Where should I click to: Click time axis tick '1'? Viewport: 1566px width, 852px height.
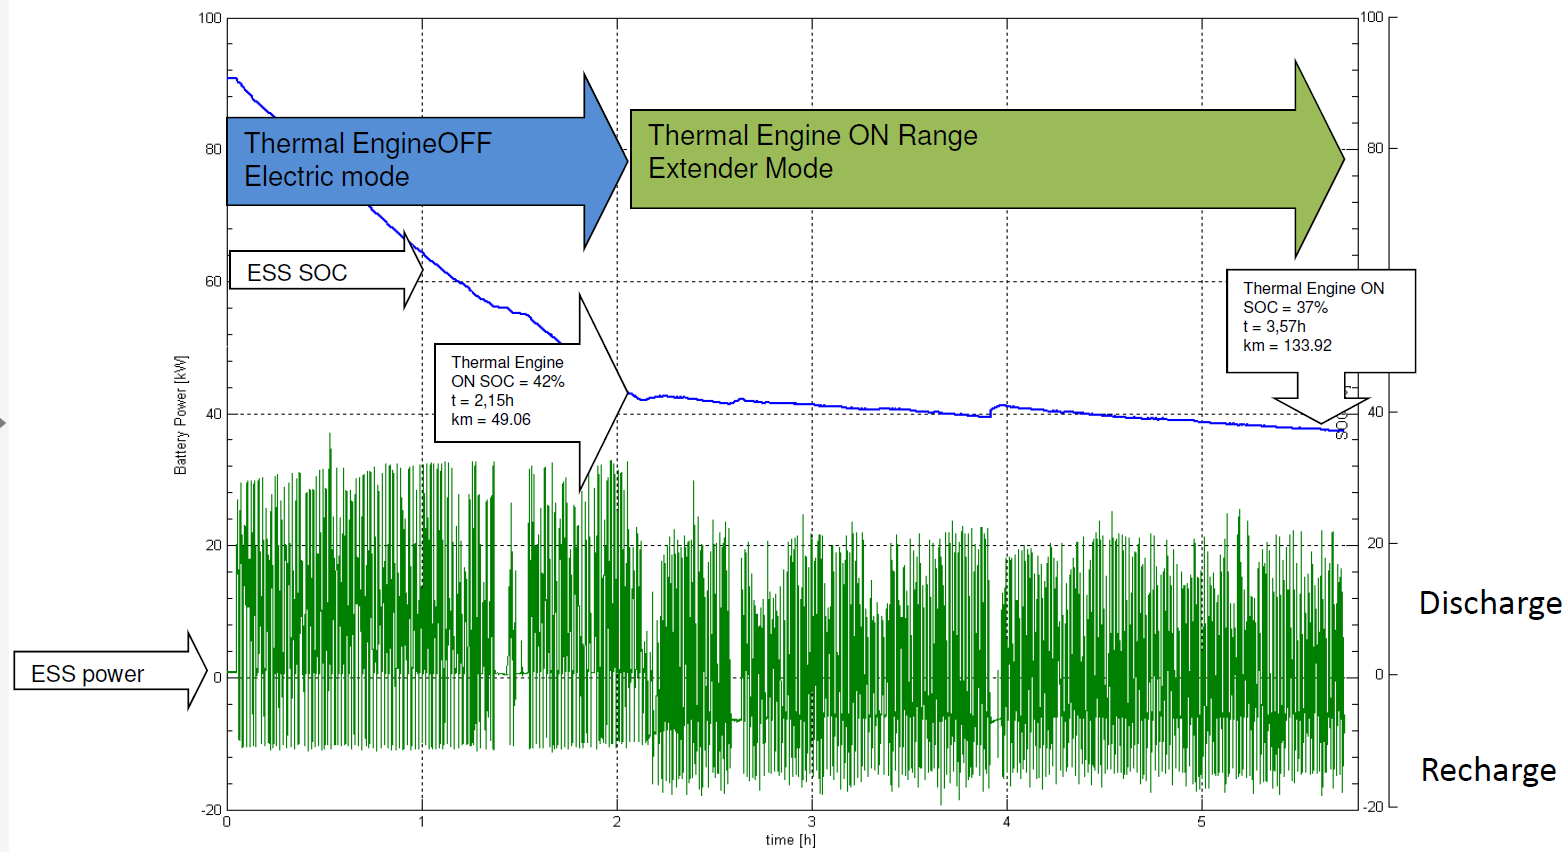point(422,822)
